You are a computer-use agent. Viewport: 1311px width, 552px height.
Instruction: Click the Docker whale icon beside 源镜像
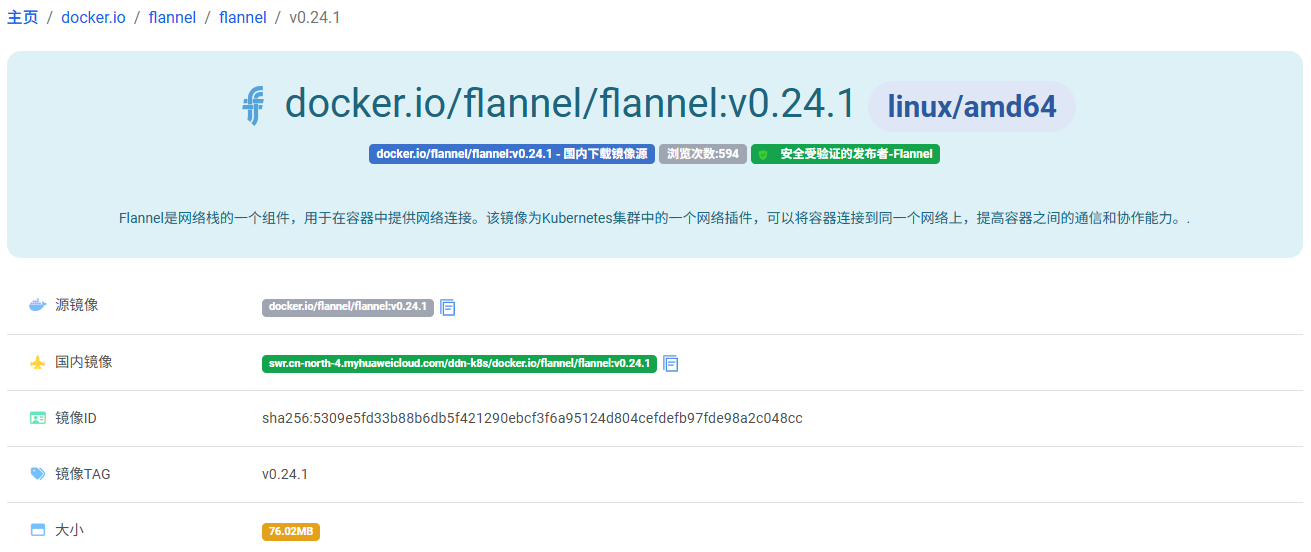click(x=38, y=305)
